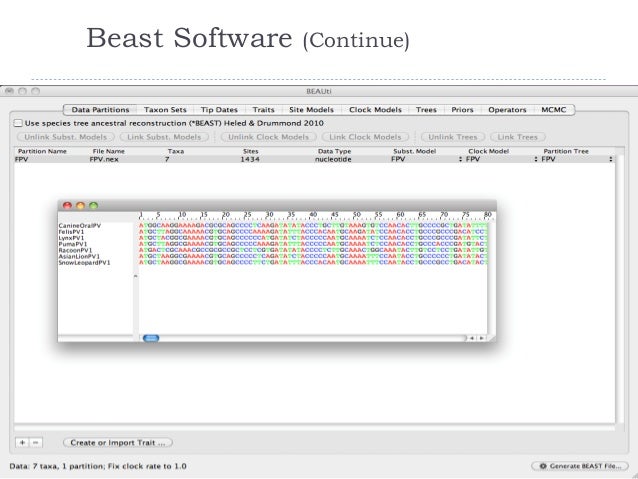The width and height of the screenshot is (638, 479).
Task: Click the File Name column header
Action: click(x=109, y=151)
